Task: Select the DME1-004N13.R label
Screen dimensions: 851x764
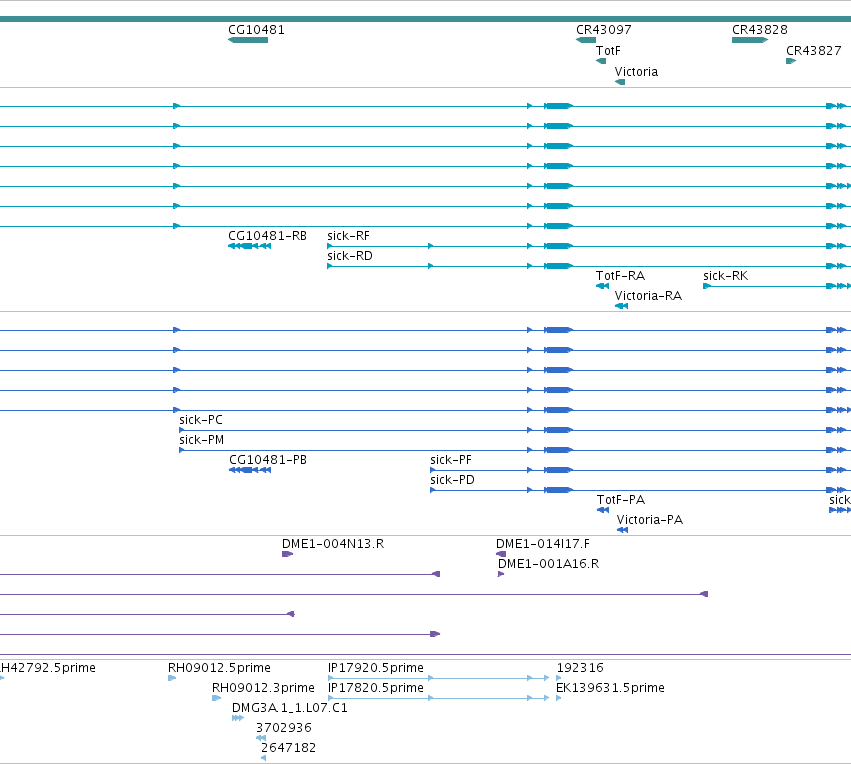Action: coord(333,544)
